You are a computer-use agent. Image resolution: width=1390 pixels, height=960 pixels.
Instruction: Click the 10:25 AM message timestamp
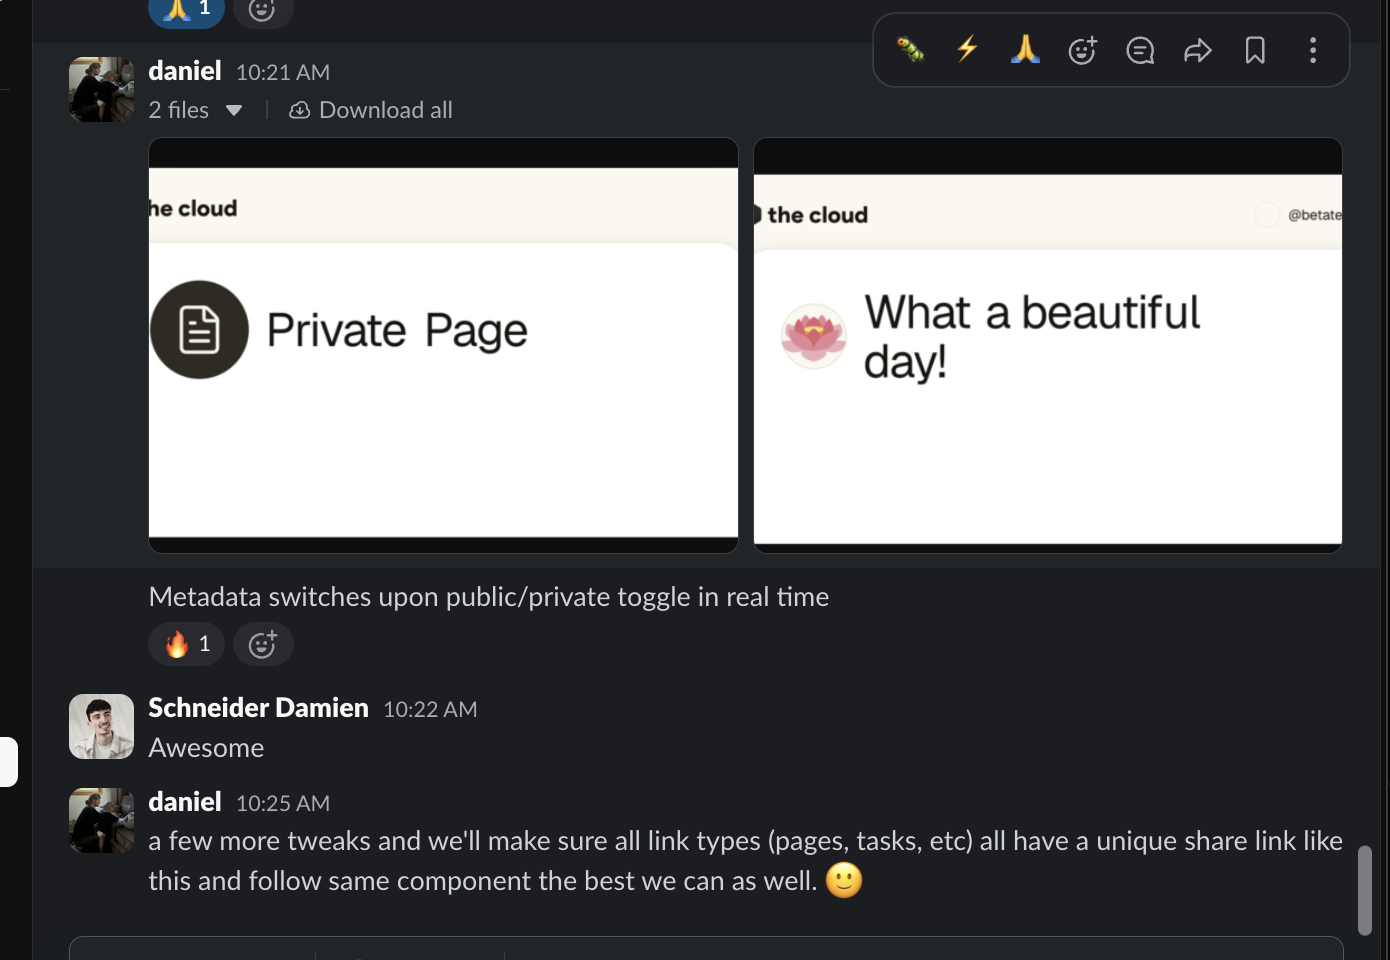pos(283,803)
